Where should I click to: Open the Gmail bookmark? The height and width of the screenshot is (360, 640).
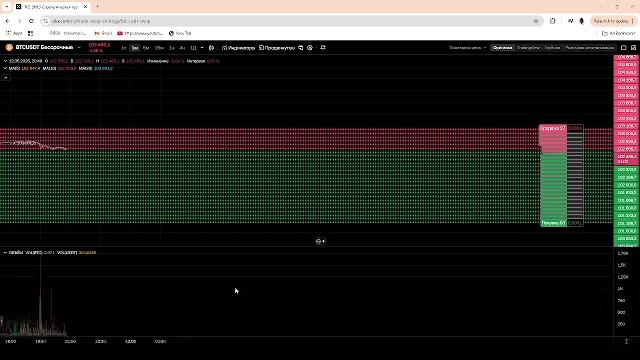[103, 33]
